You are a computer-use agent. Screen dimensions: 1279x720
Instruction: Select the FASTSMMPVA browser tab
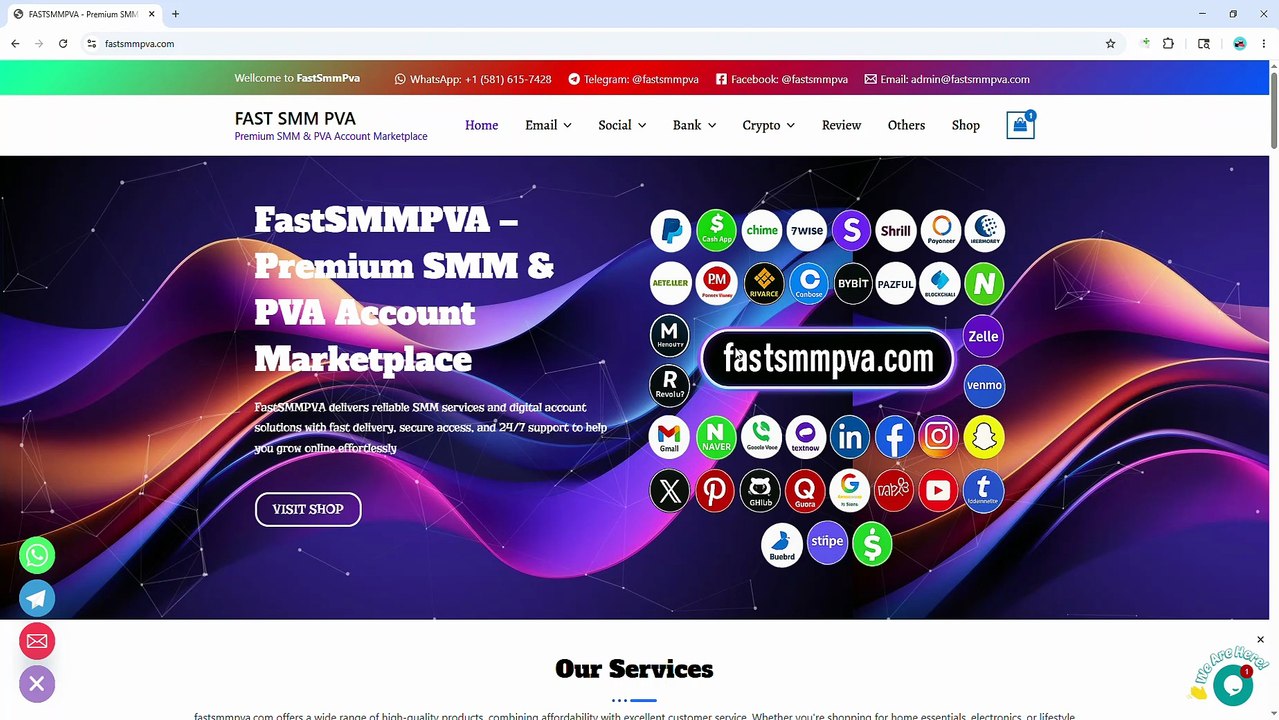84,14
